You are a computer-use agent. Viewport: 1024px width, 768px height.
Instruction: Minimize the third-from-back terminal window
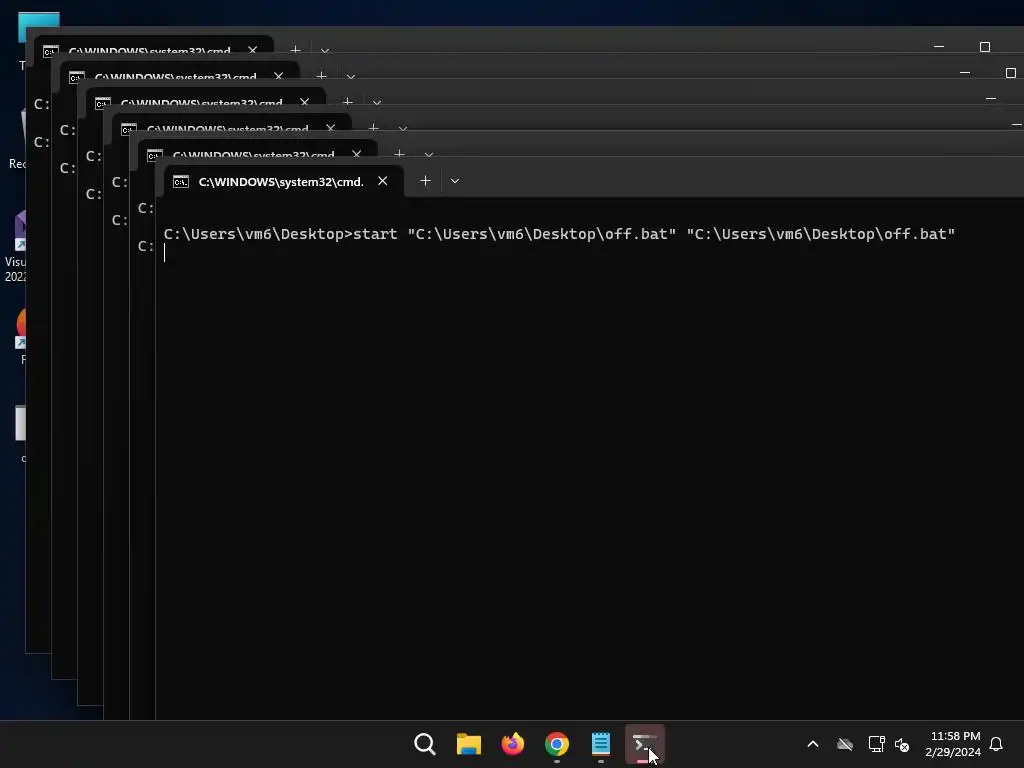(x=991, y=99)
